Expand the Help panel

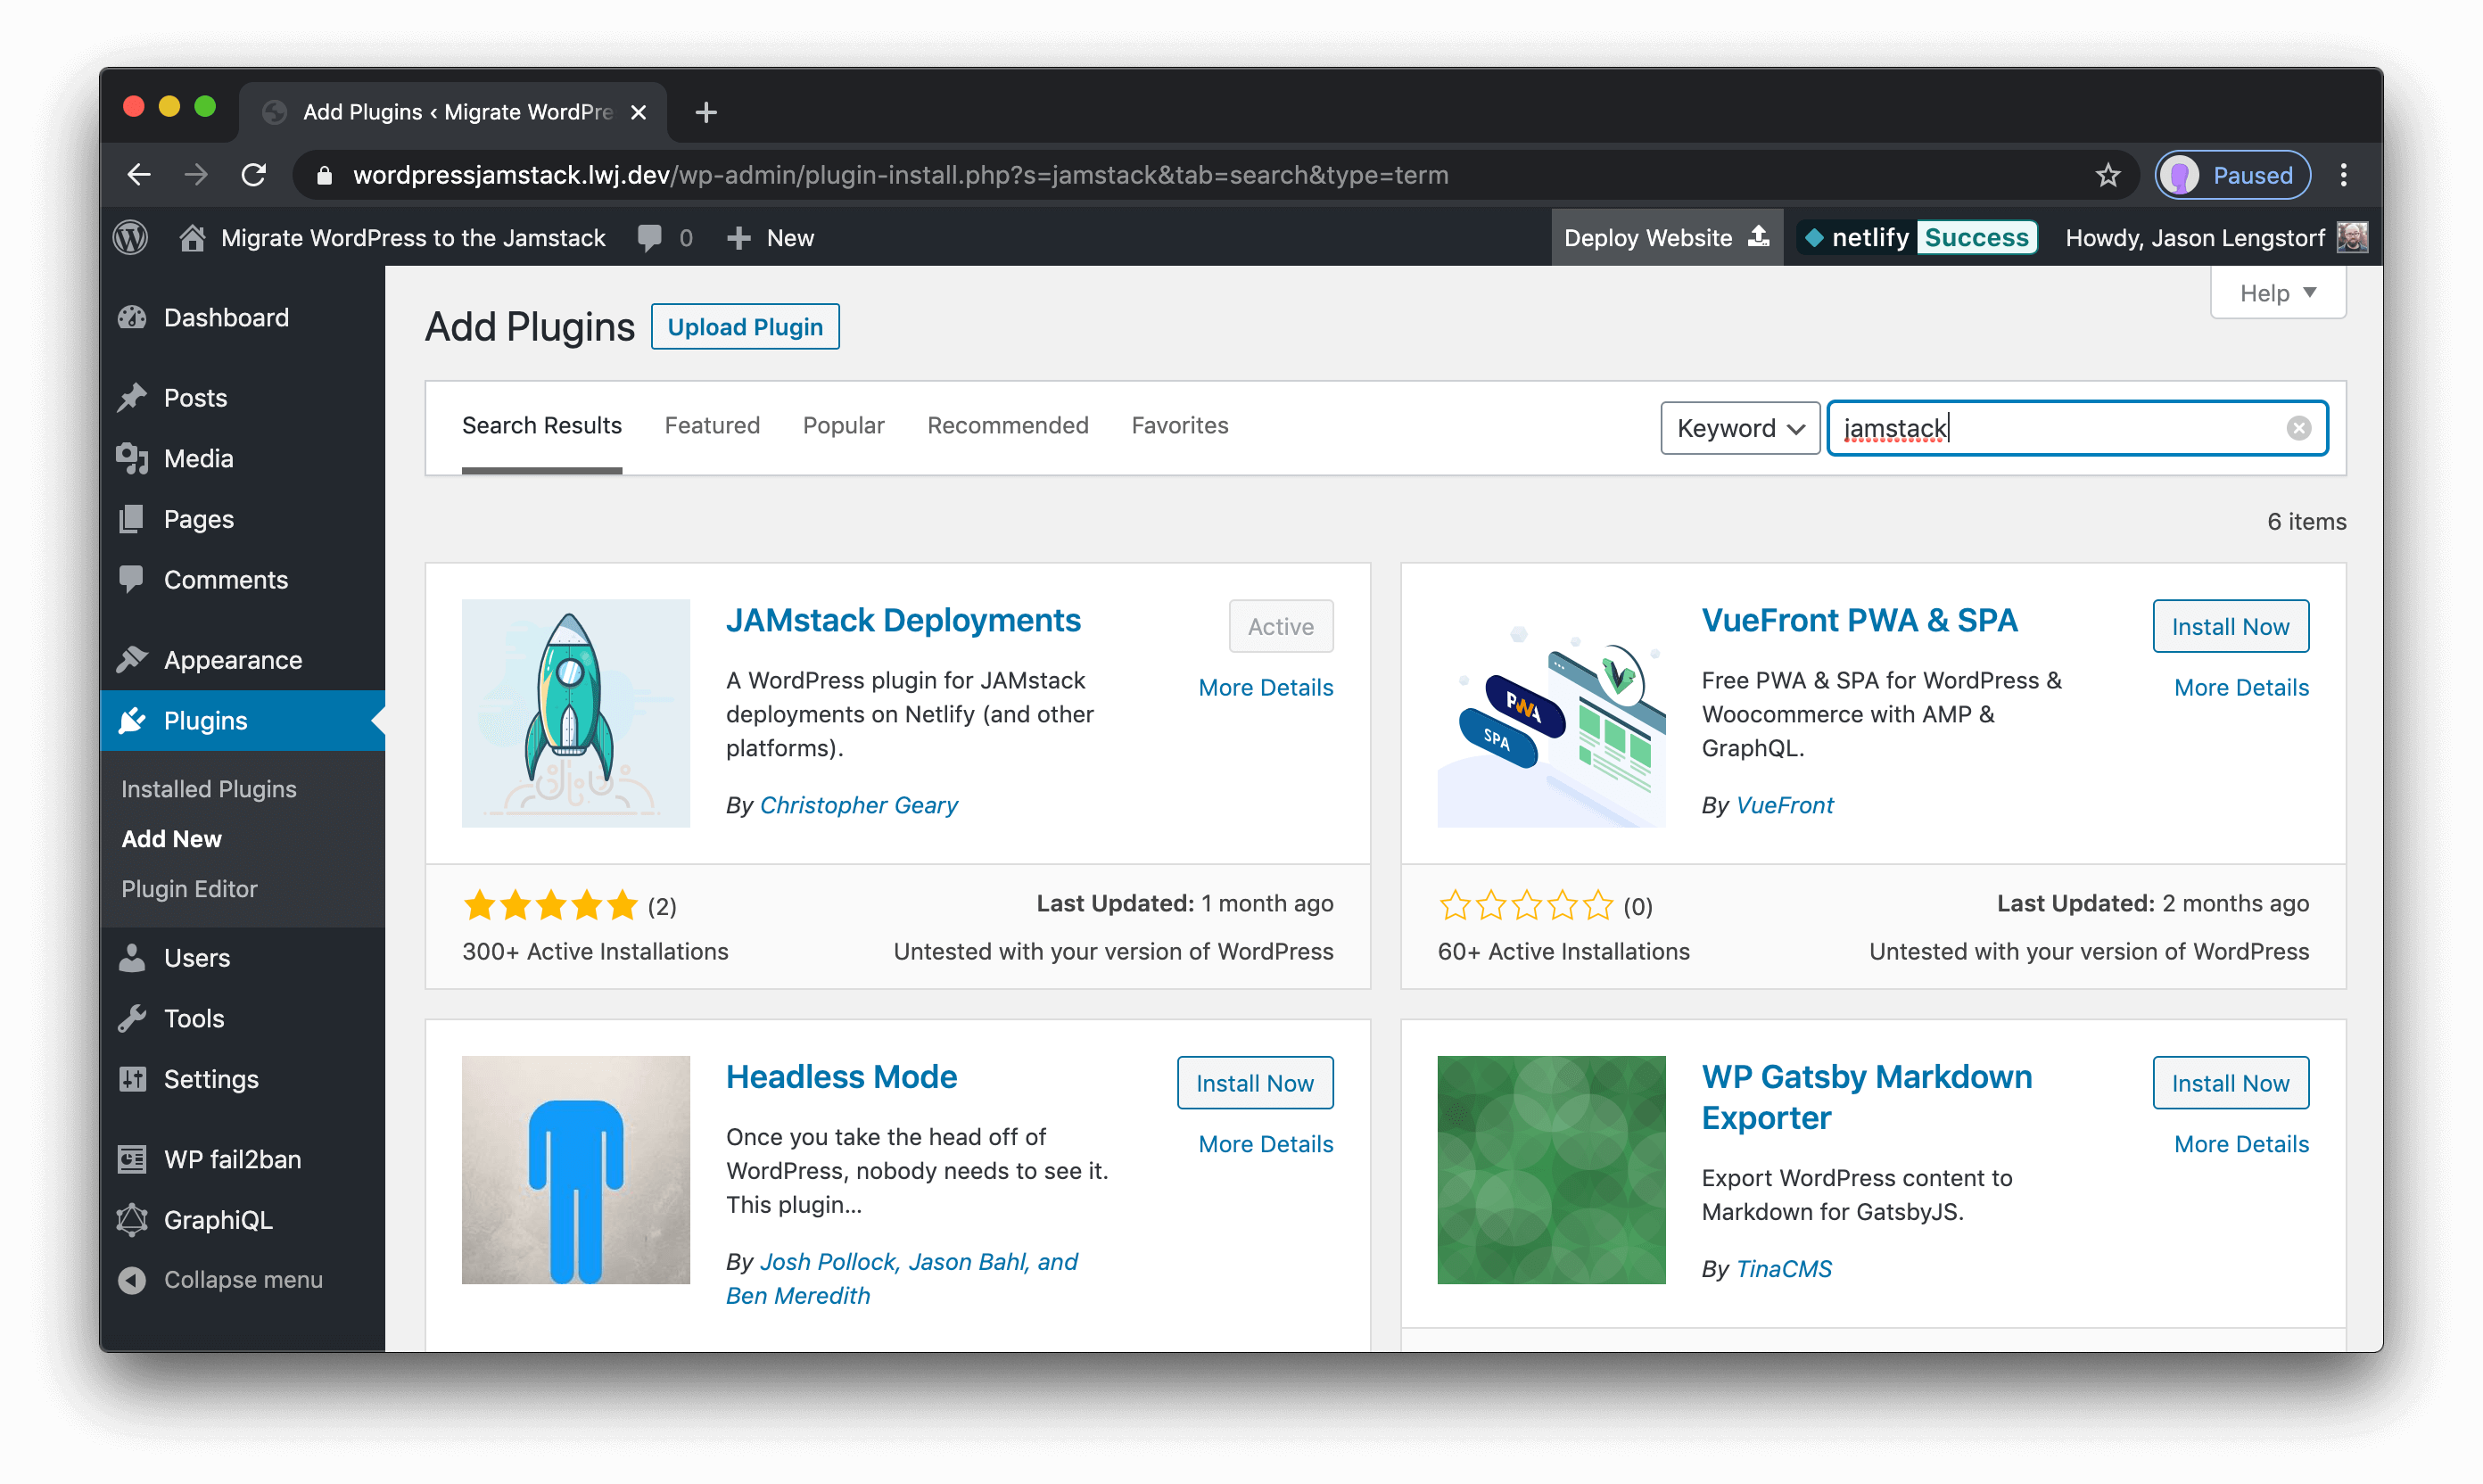point(2278,292)
